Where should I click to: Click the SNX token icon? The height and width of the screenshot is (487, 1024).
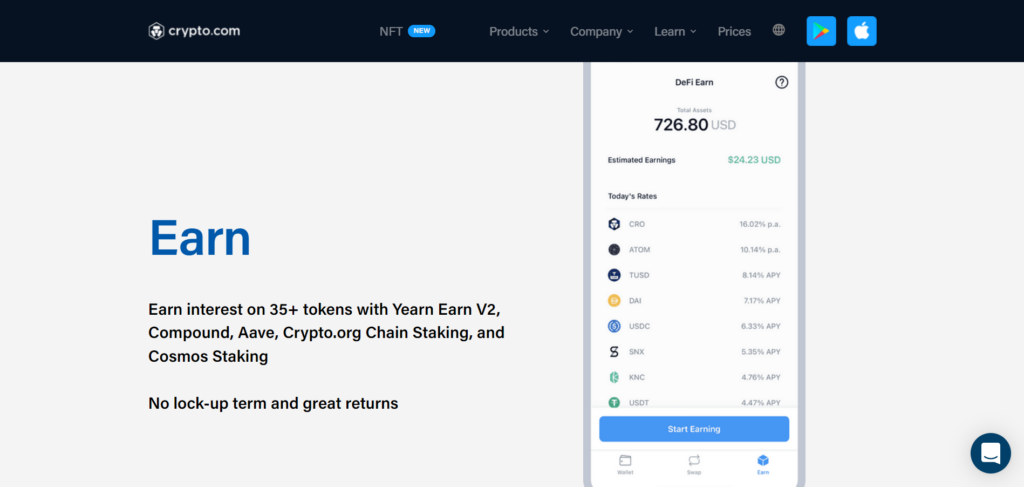point(614,352)
